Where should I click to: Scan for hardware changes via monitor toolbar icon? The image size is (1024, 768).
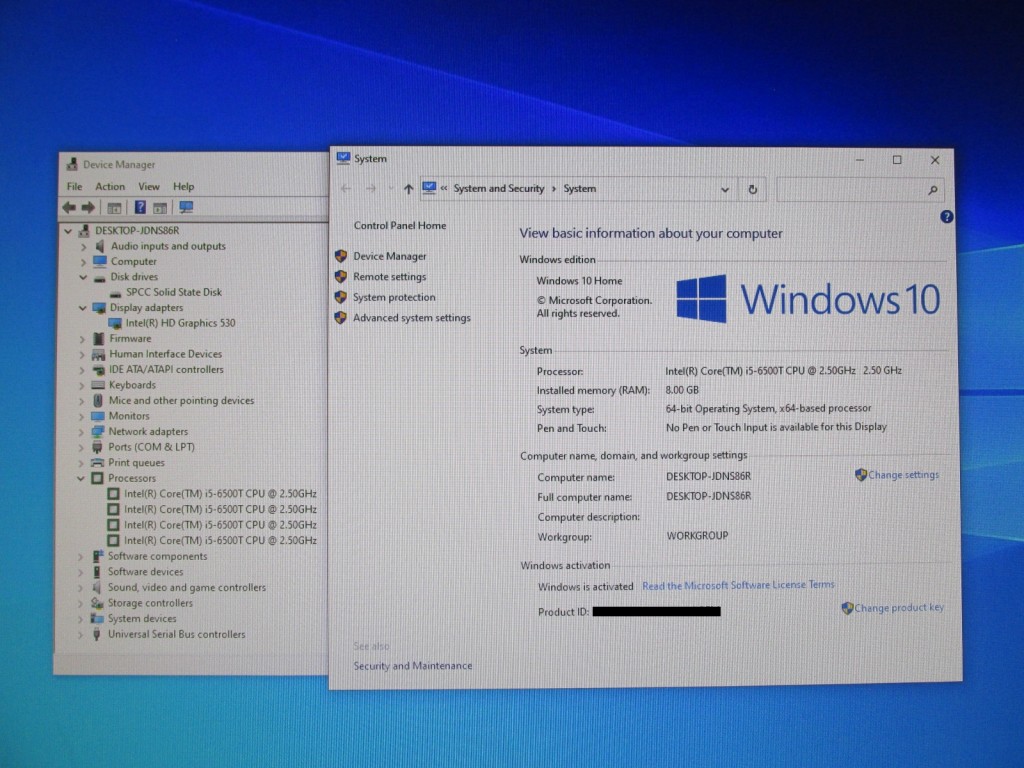[x=186, y=207]
